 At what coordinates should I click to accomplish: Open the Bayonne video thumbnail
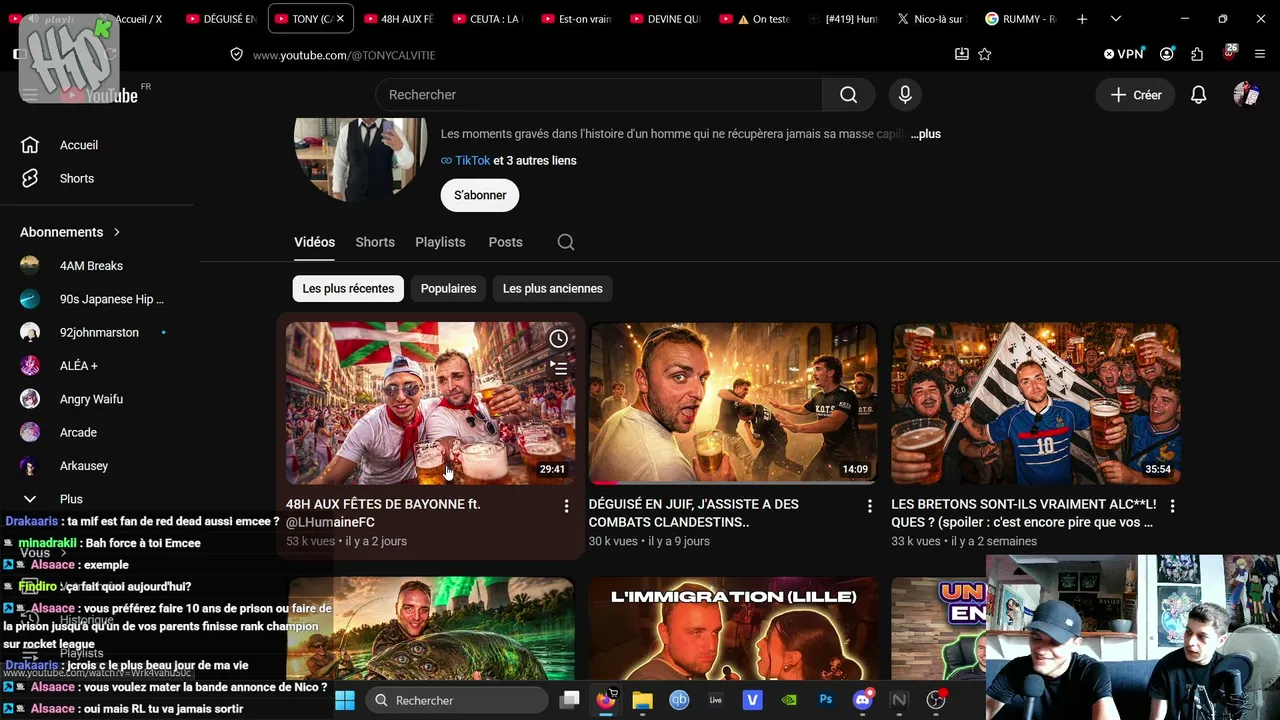[431, 404]
